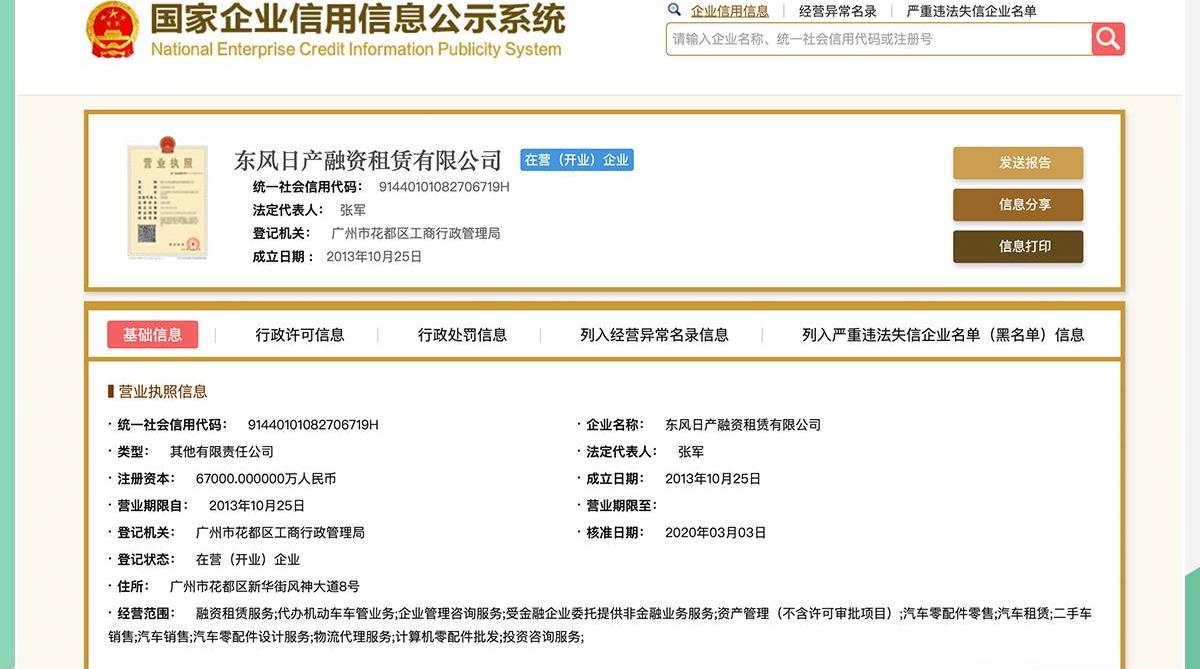Click registered capital 67000.000000万人民币
The width and height of the screenshot is (1200, 669).
click(266, 479)
